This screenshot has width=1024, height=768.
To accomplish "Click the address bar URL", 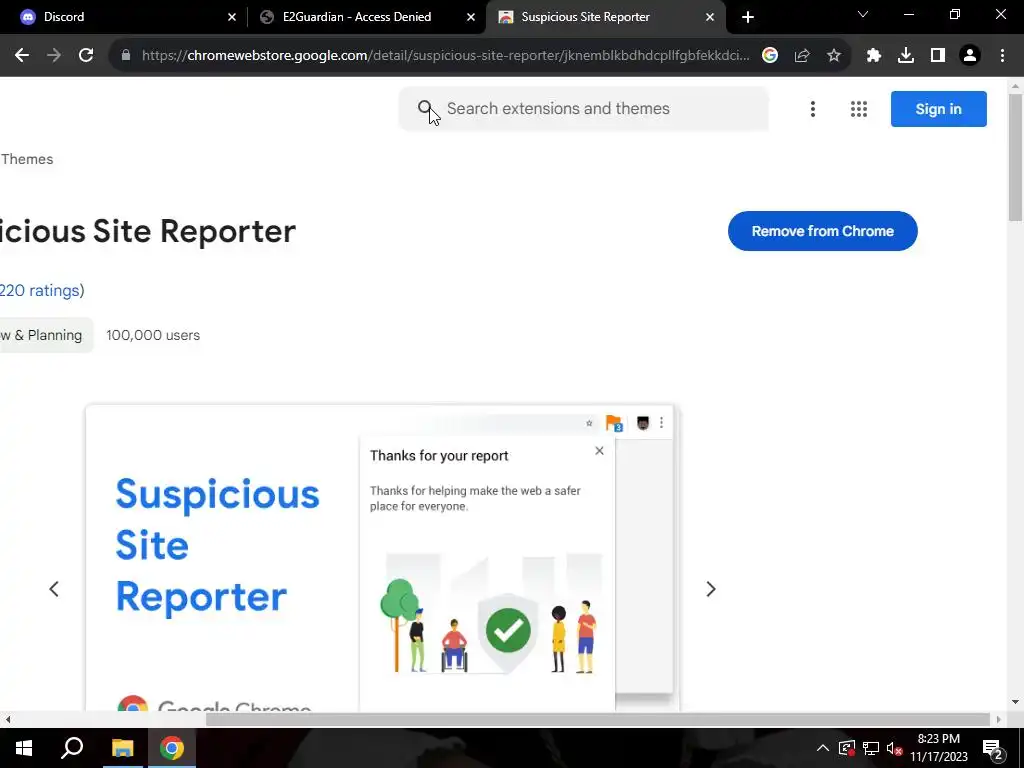I will tap(445, 56).
